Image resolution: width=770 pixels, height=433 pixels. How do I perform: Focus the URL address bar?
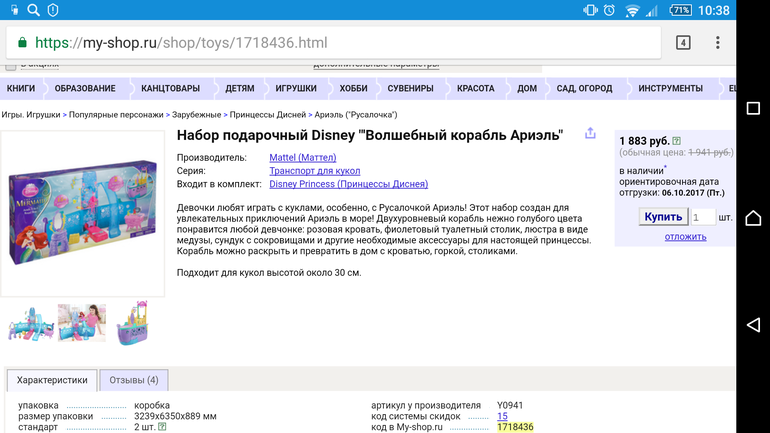333,43
